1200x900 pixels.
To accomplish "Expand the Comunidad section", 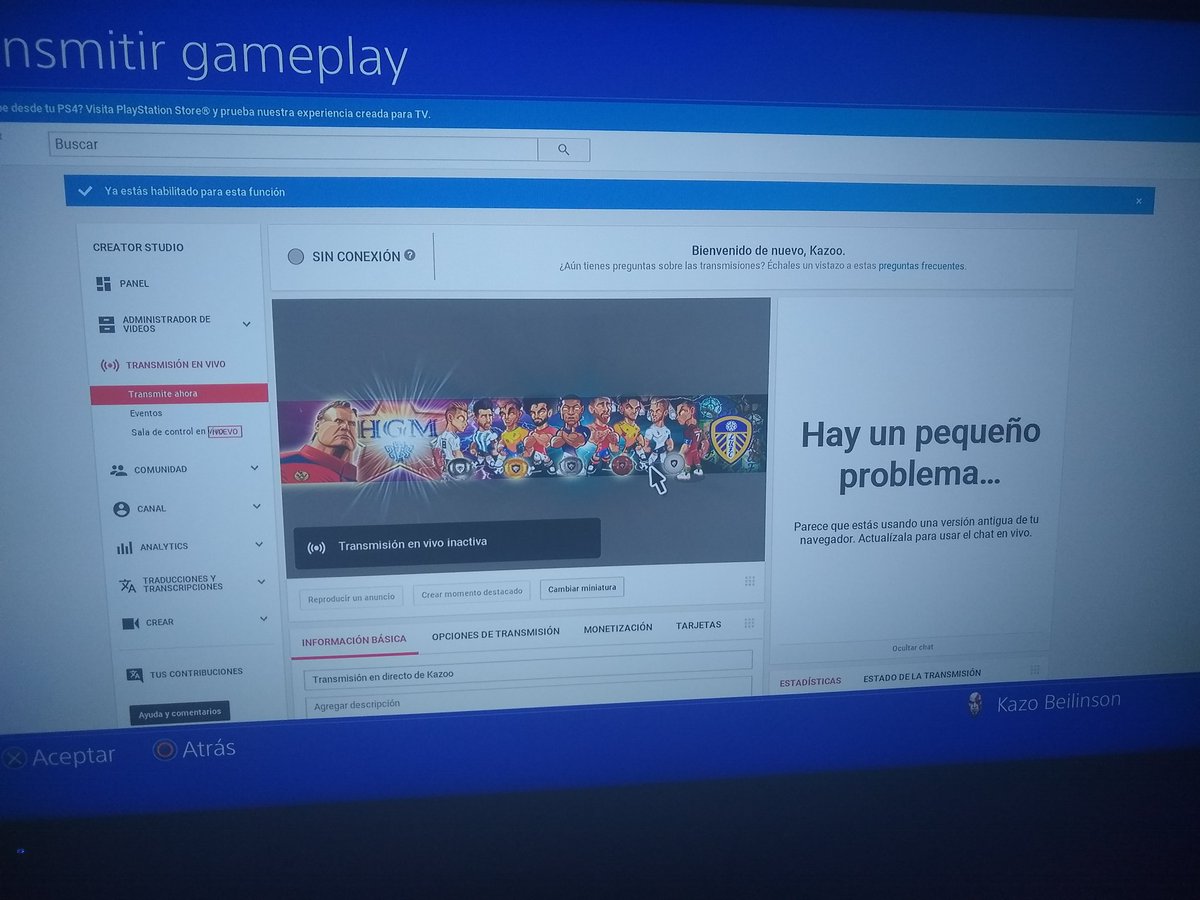I will pos(254,468).
